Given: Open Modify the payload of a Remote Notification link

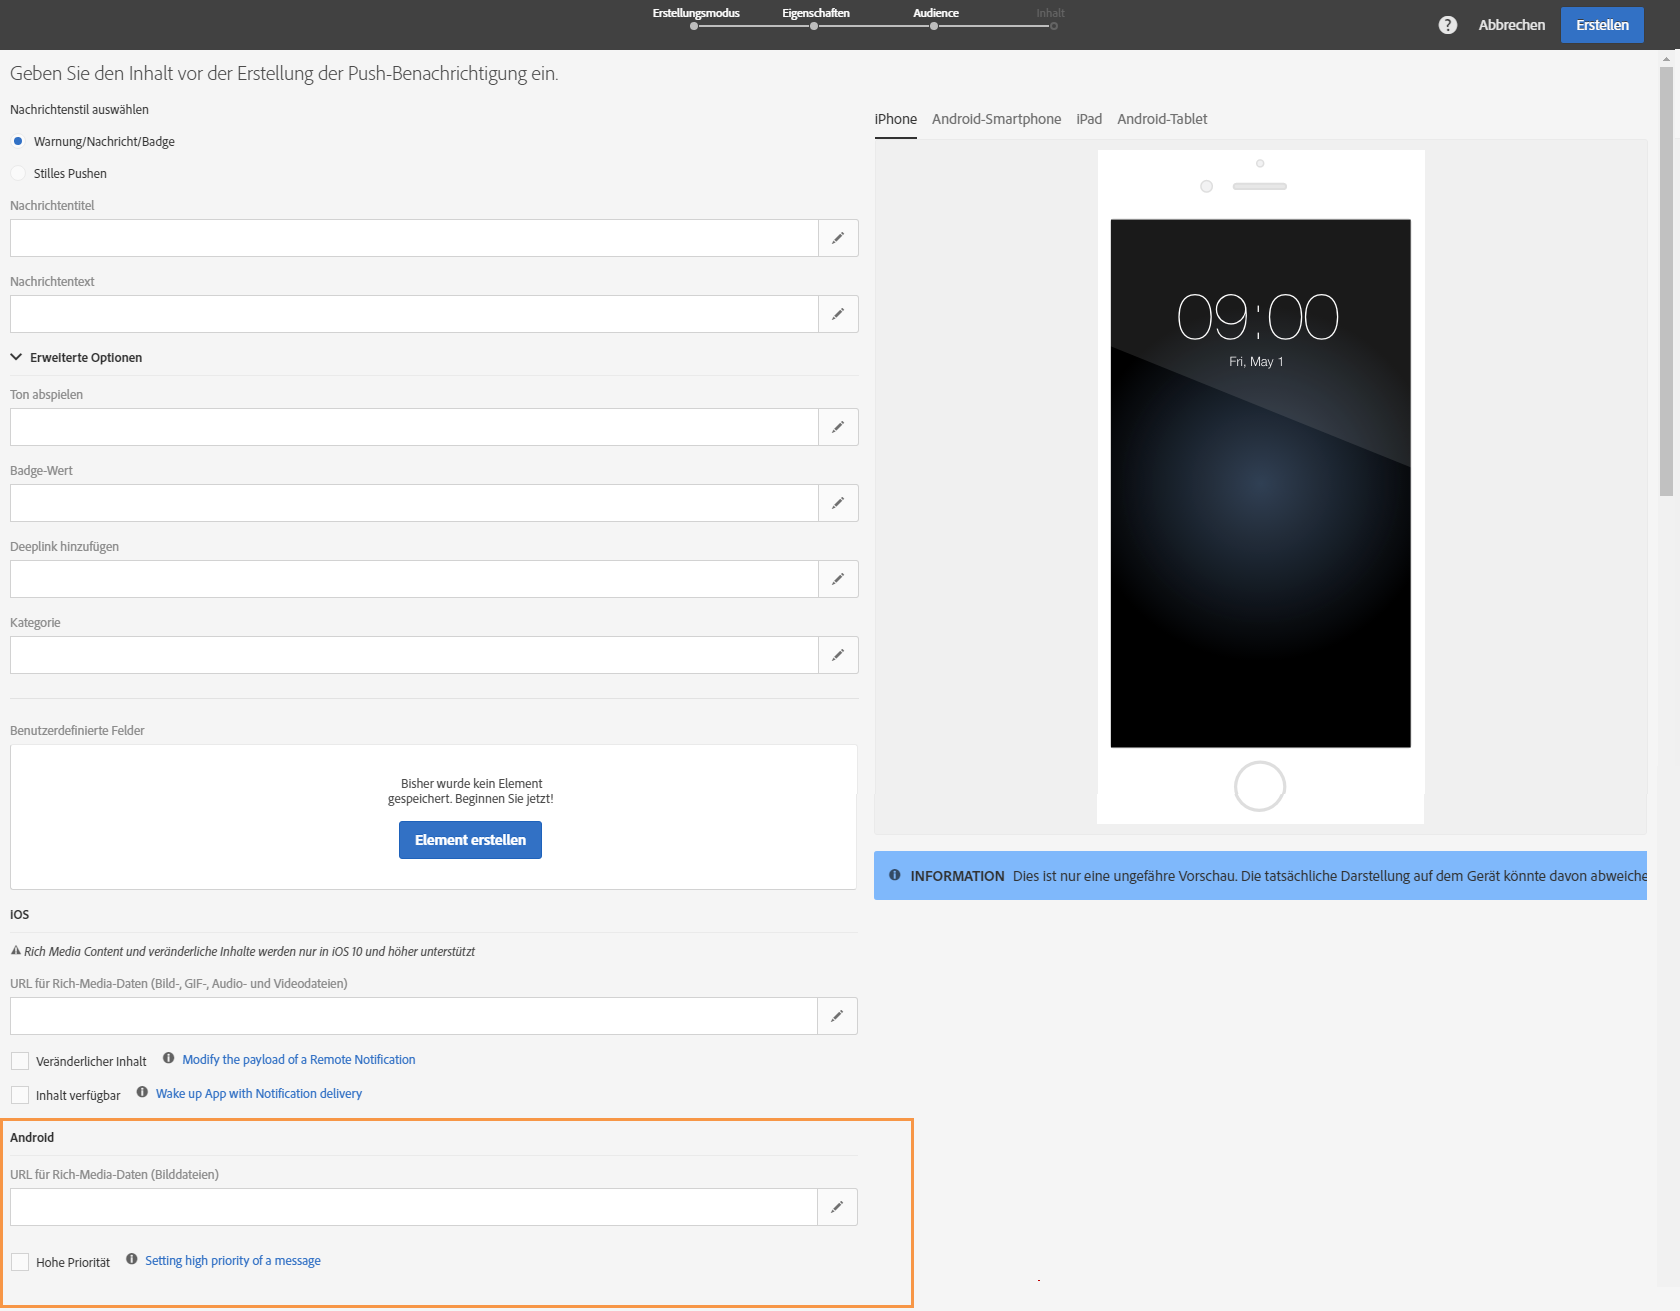Looking at the screenshot, I should (299, 1059).
